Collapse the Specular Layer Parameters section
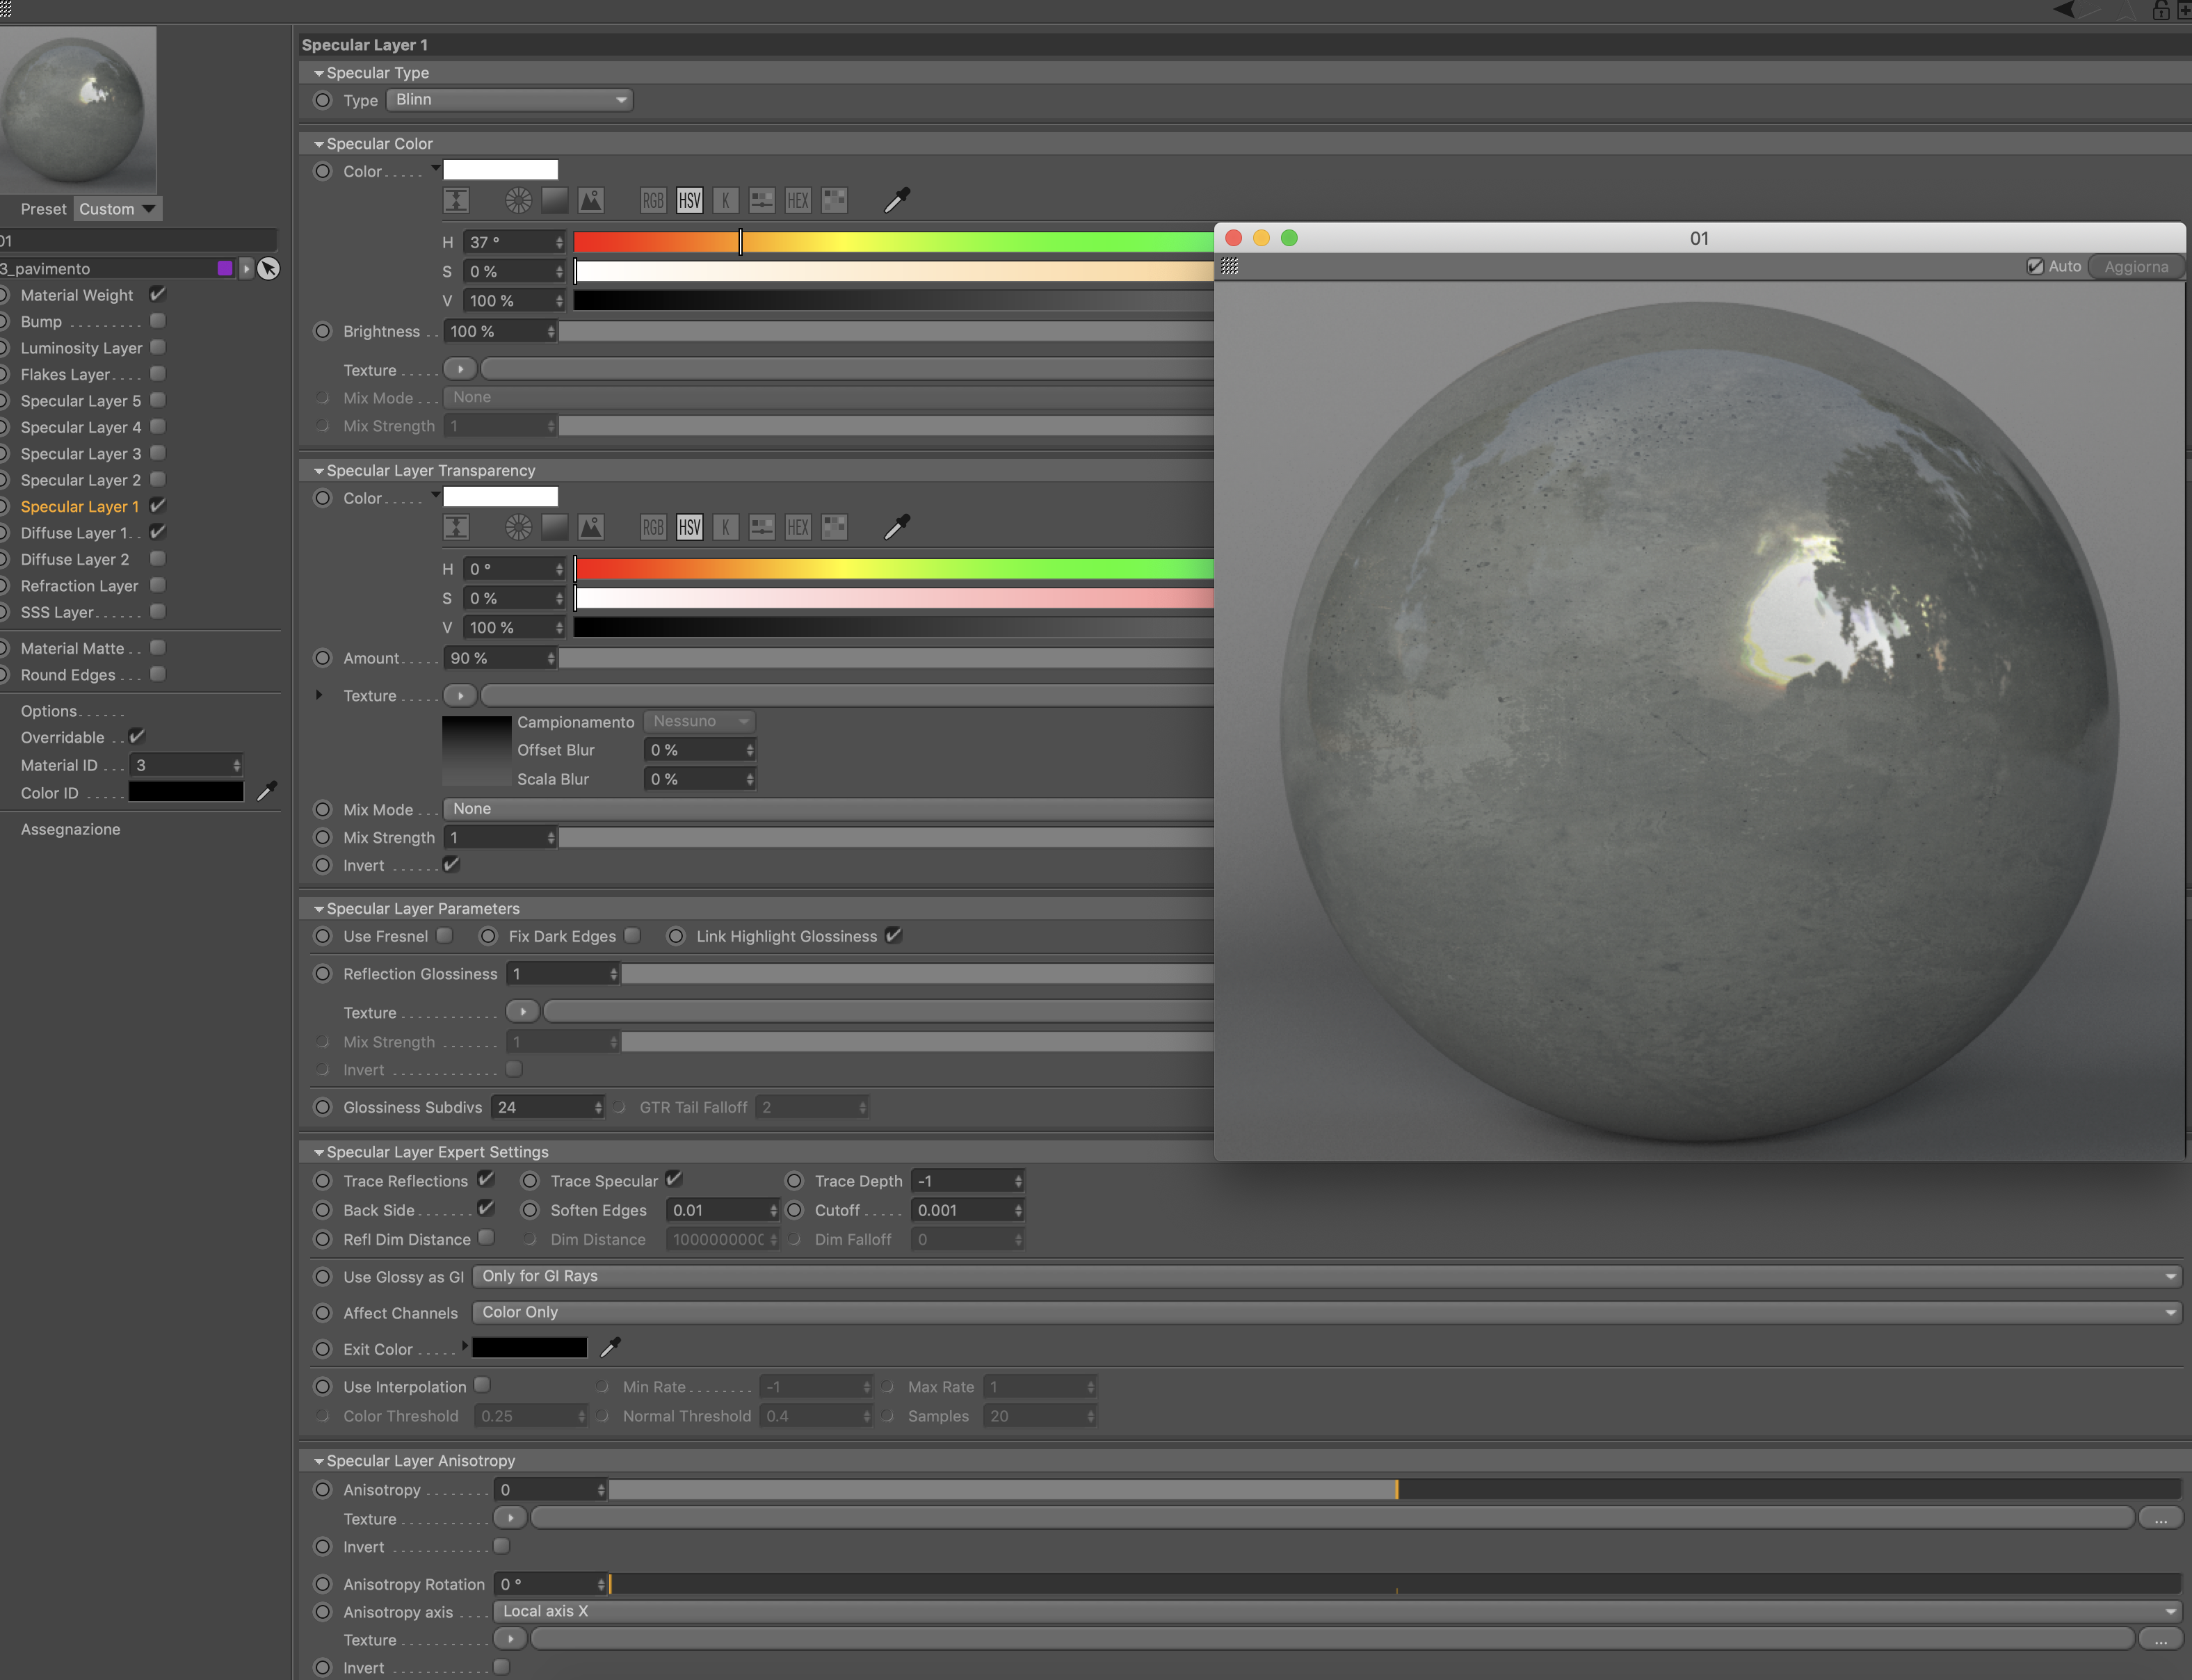This screenshot has width=2192, height=1680. [319, 908]
